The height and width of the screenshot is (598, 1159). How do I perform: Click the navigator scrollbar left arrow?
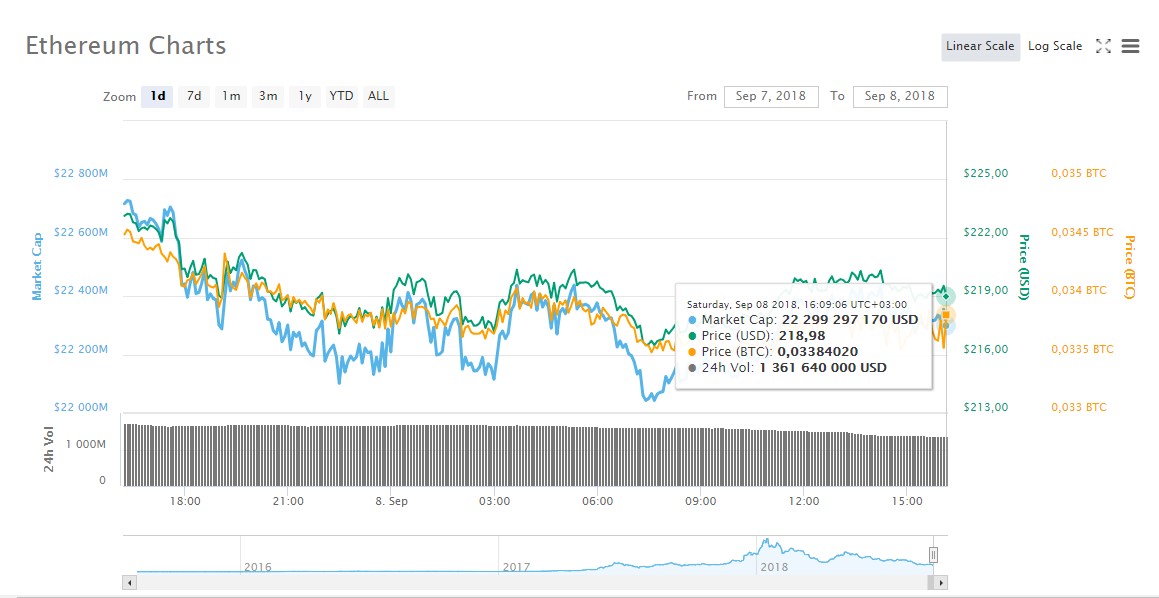click(x=129, y=581)
